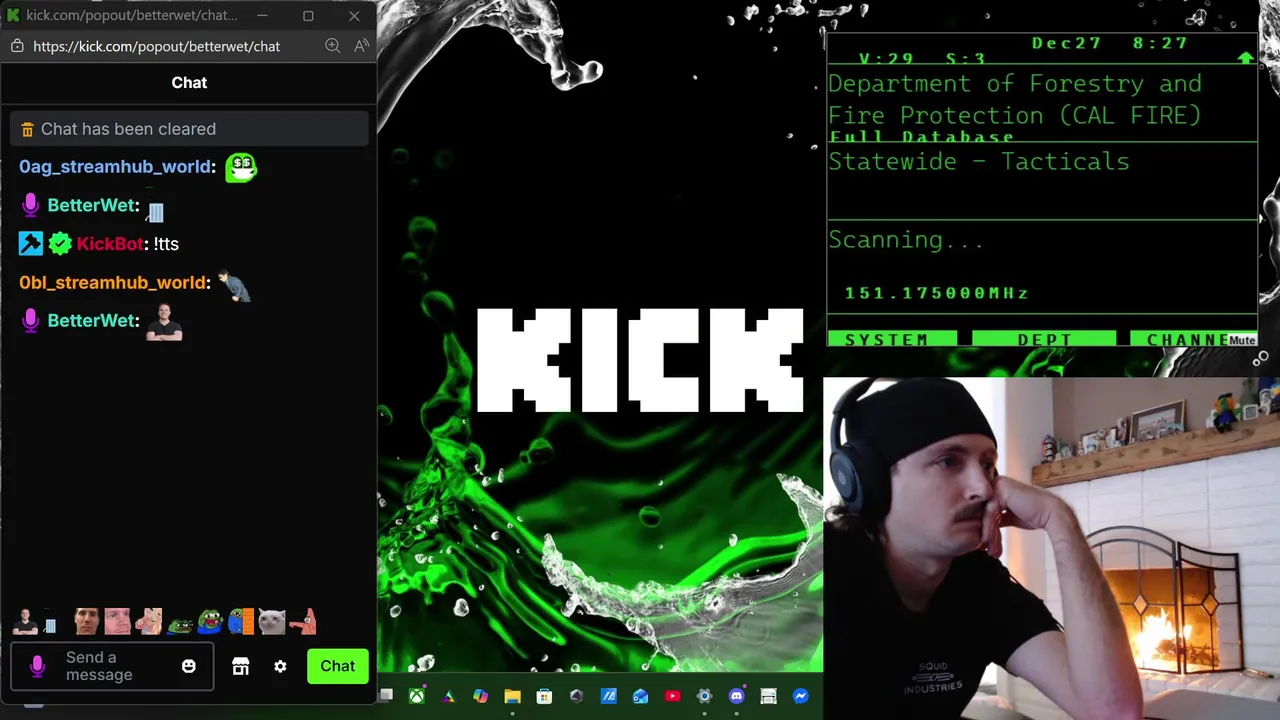Open Messenger from the taskbar
Screen dimensions: 1280x720
point(800,696)
